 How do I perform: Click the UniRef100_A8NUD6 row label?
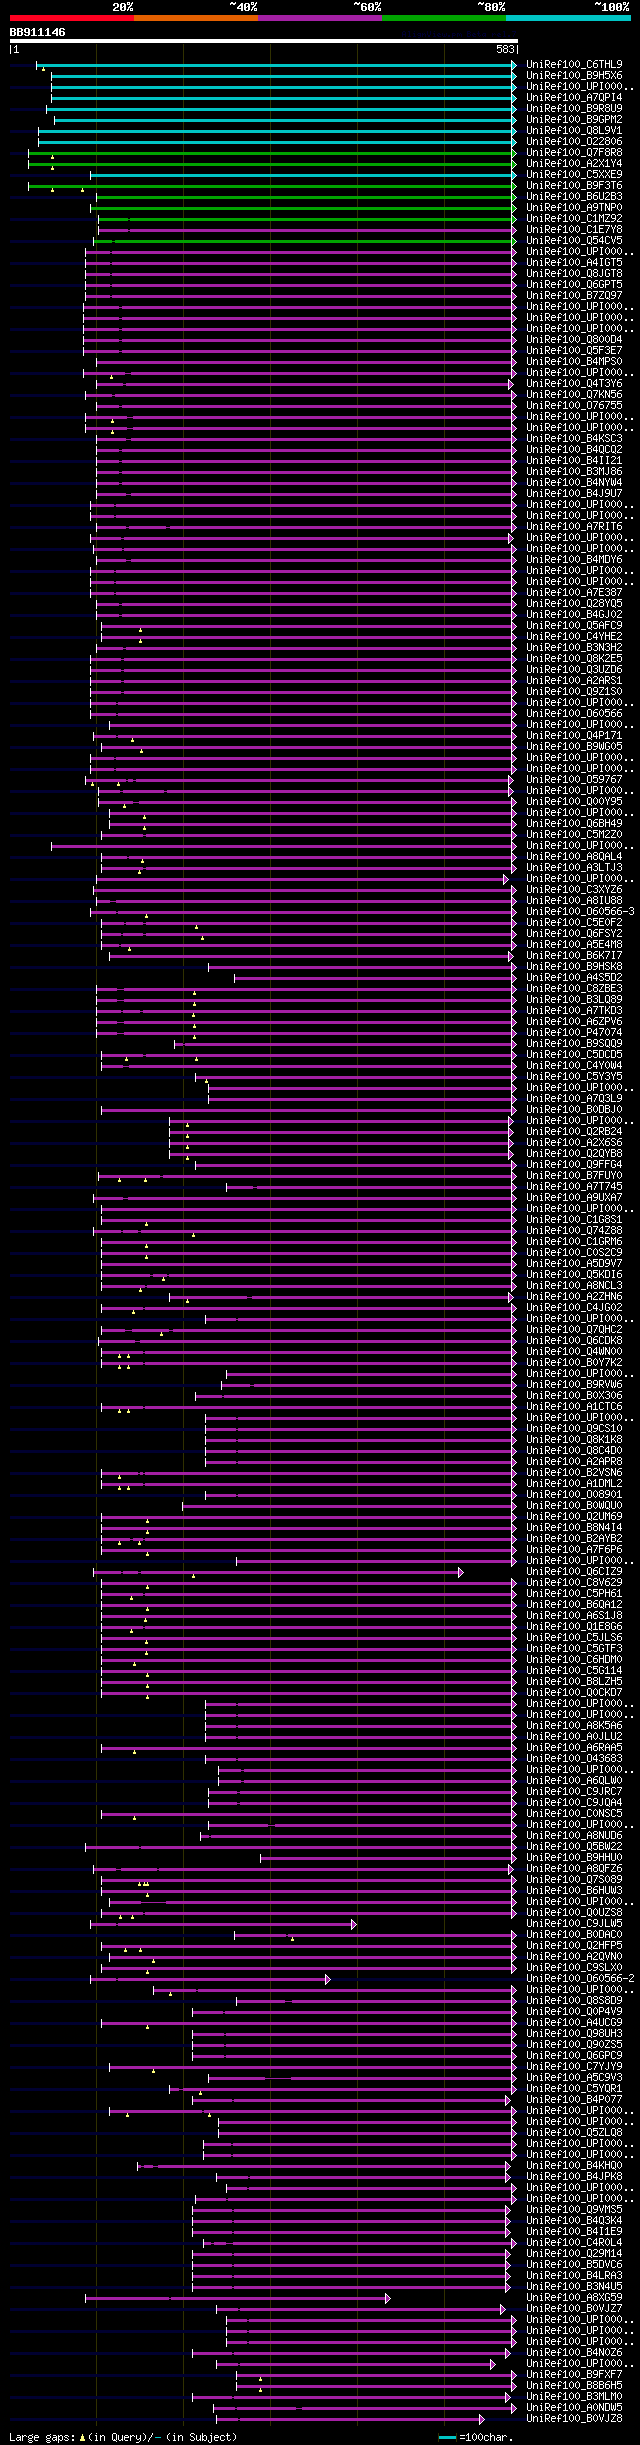(574, 1836)
